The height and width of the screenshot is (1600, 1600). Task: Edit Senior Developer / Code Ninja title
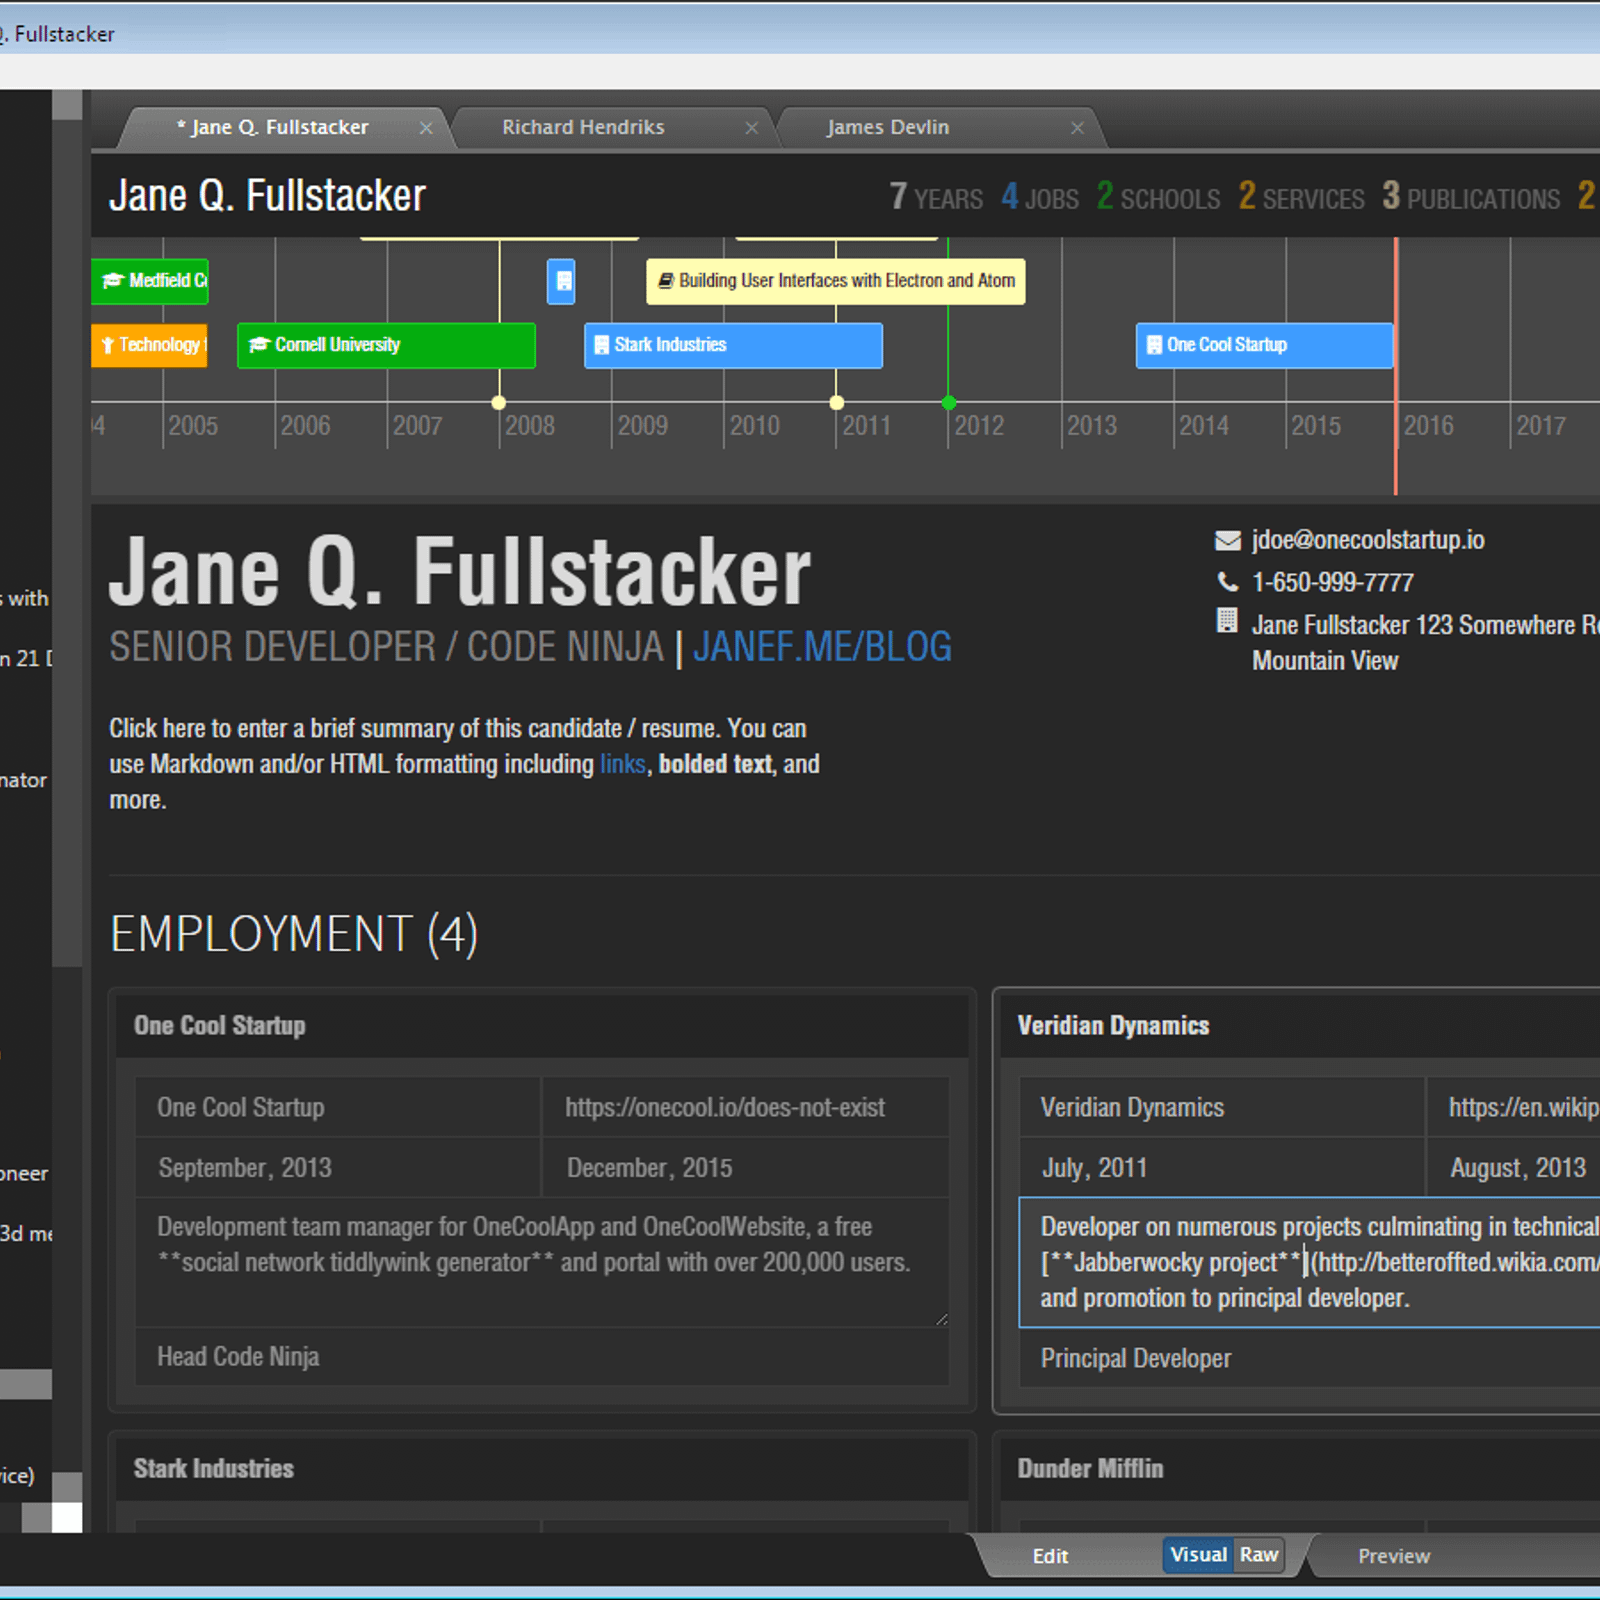[387, 647]
